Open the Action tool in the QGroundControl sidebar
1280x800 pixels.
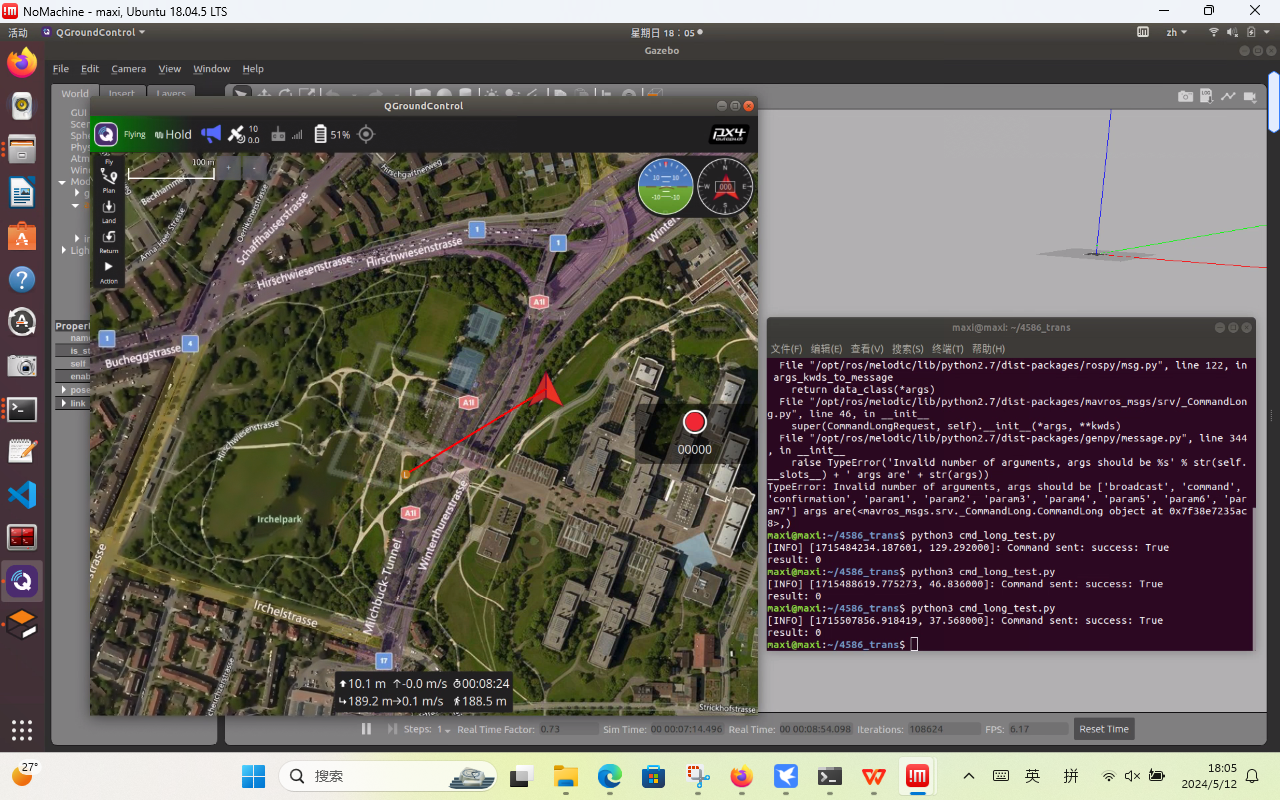tap(109, 270)
